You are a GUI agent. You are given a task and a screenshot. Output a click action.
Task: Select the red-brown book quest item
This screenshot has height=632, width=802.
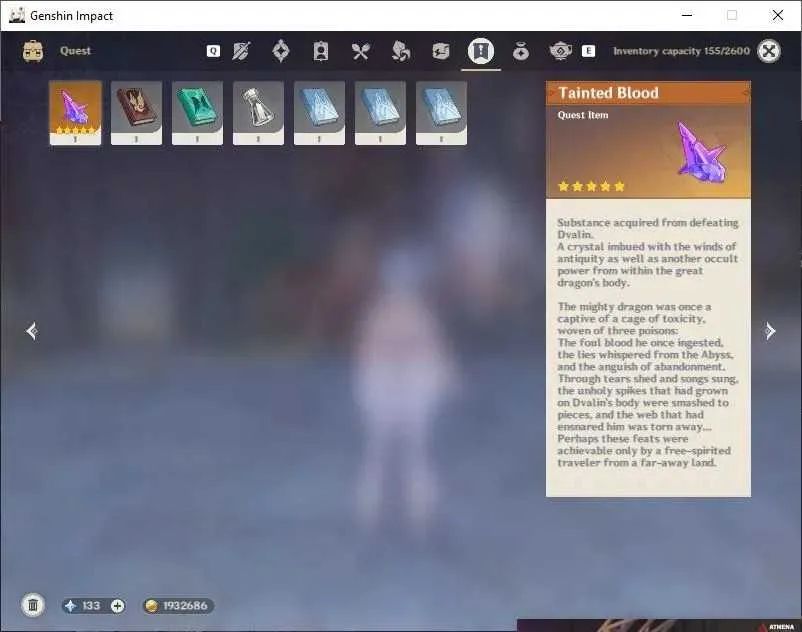pyautogui.click(x=136, y=113)
